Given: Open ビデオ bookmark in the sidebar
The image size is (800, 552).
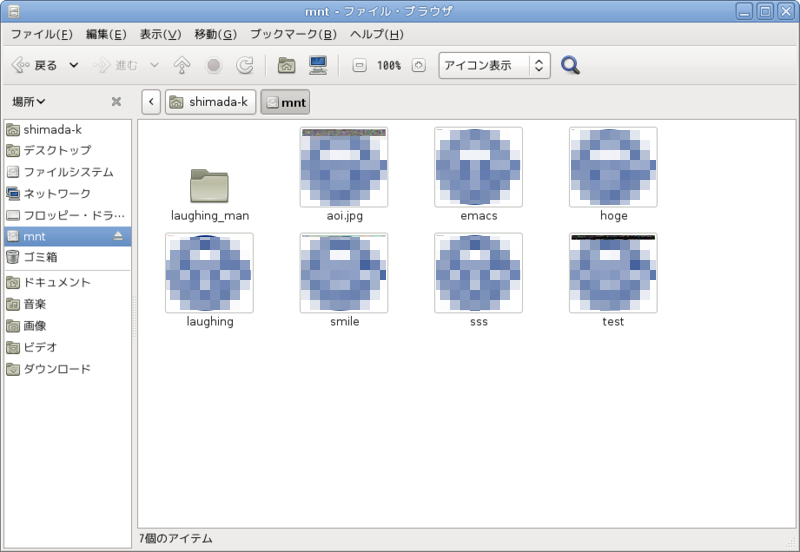Looking at the screenshot, I should [67, 347].
